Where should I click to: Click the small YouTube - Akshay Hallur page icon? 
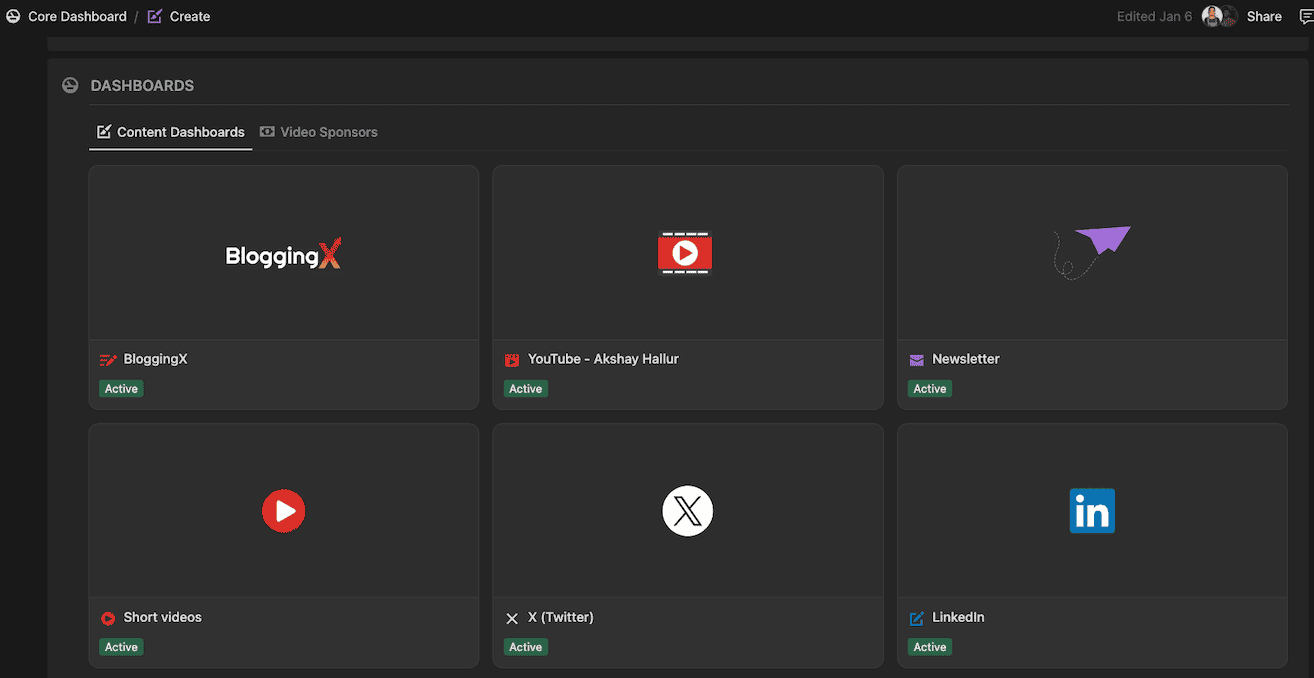click(x=512, y=360)
